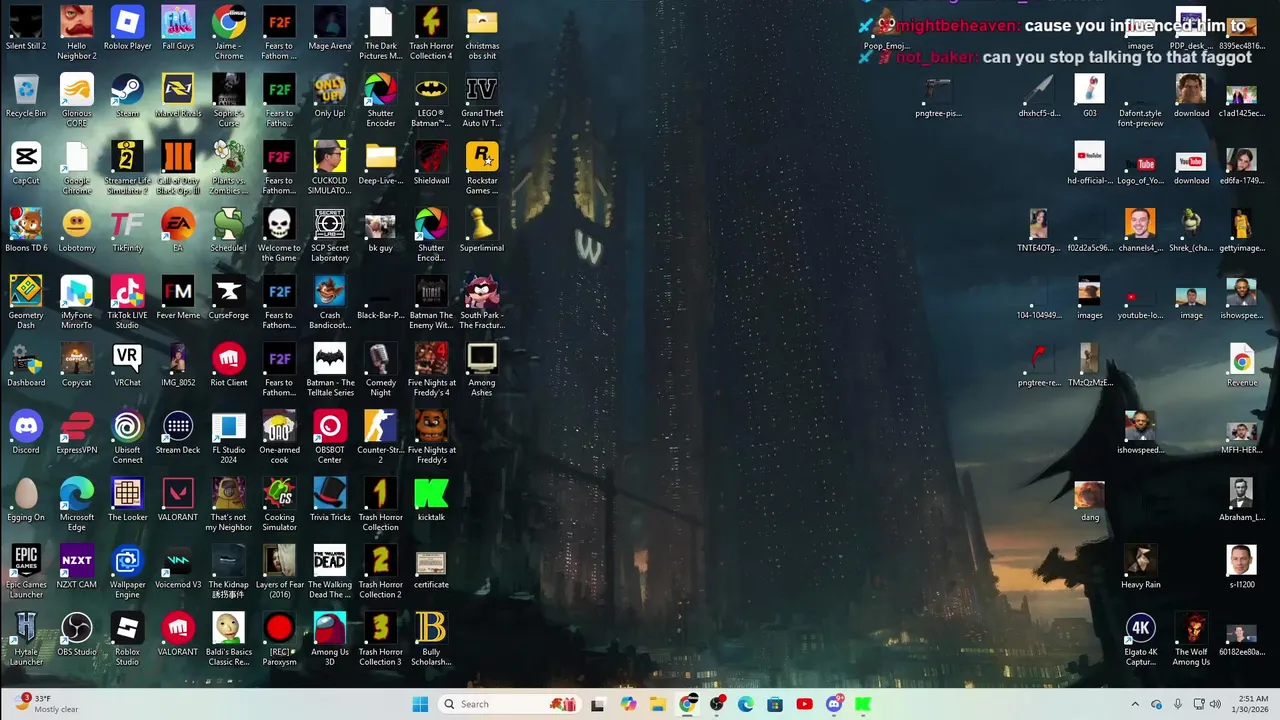
Task: Launch Ubisoft Connect icon
Action: [127, 438]
